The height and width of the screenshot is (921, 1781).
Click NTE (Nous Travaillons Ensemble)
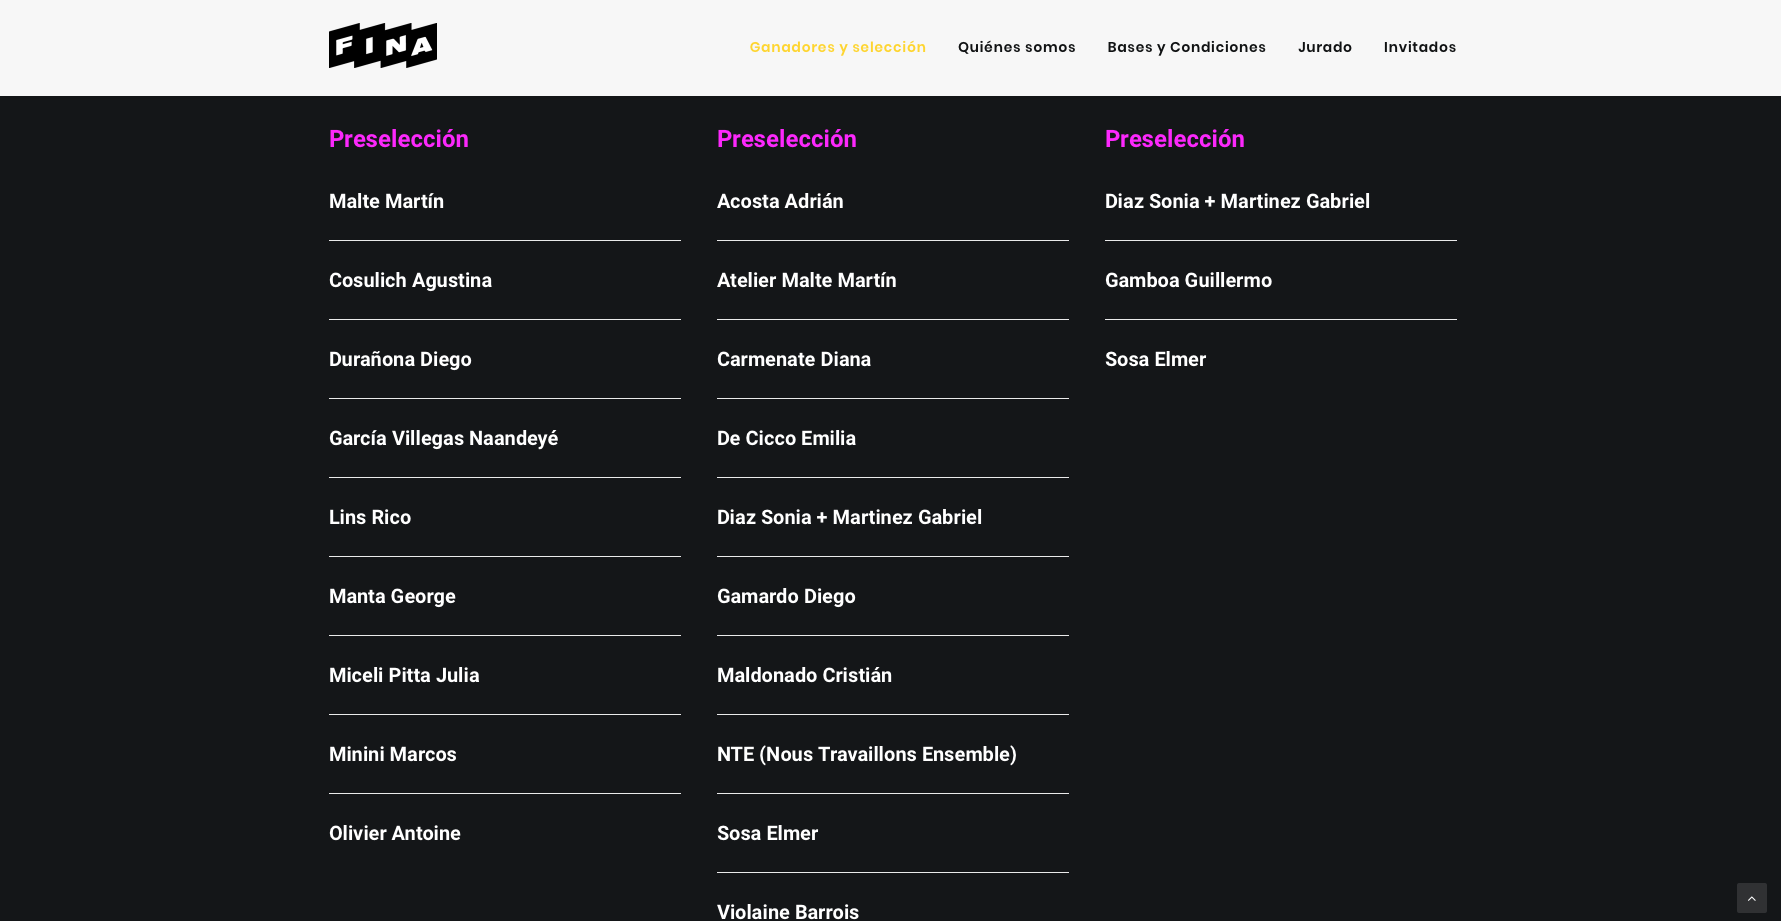point(866,754)
